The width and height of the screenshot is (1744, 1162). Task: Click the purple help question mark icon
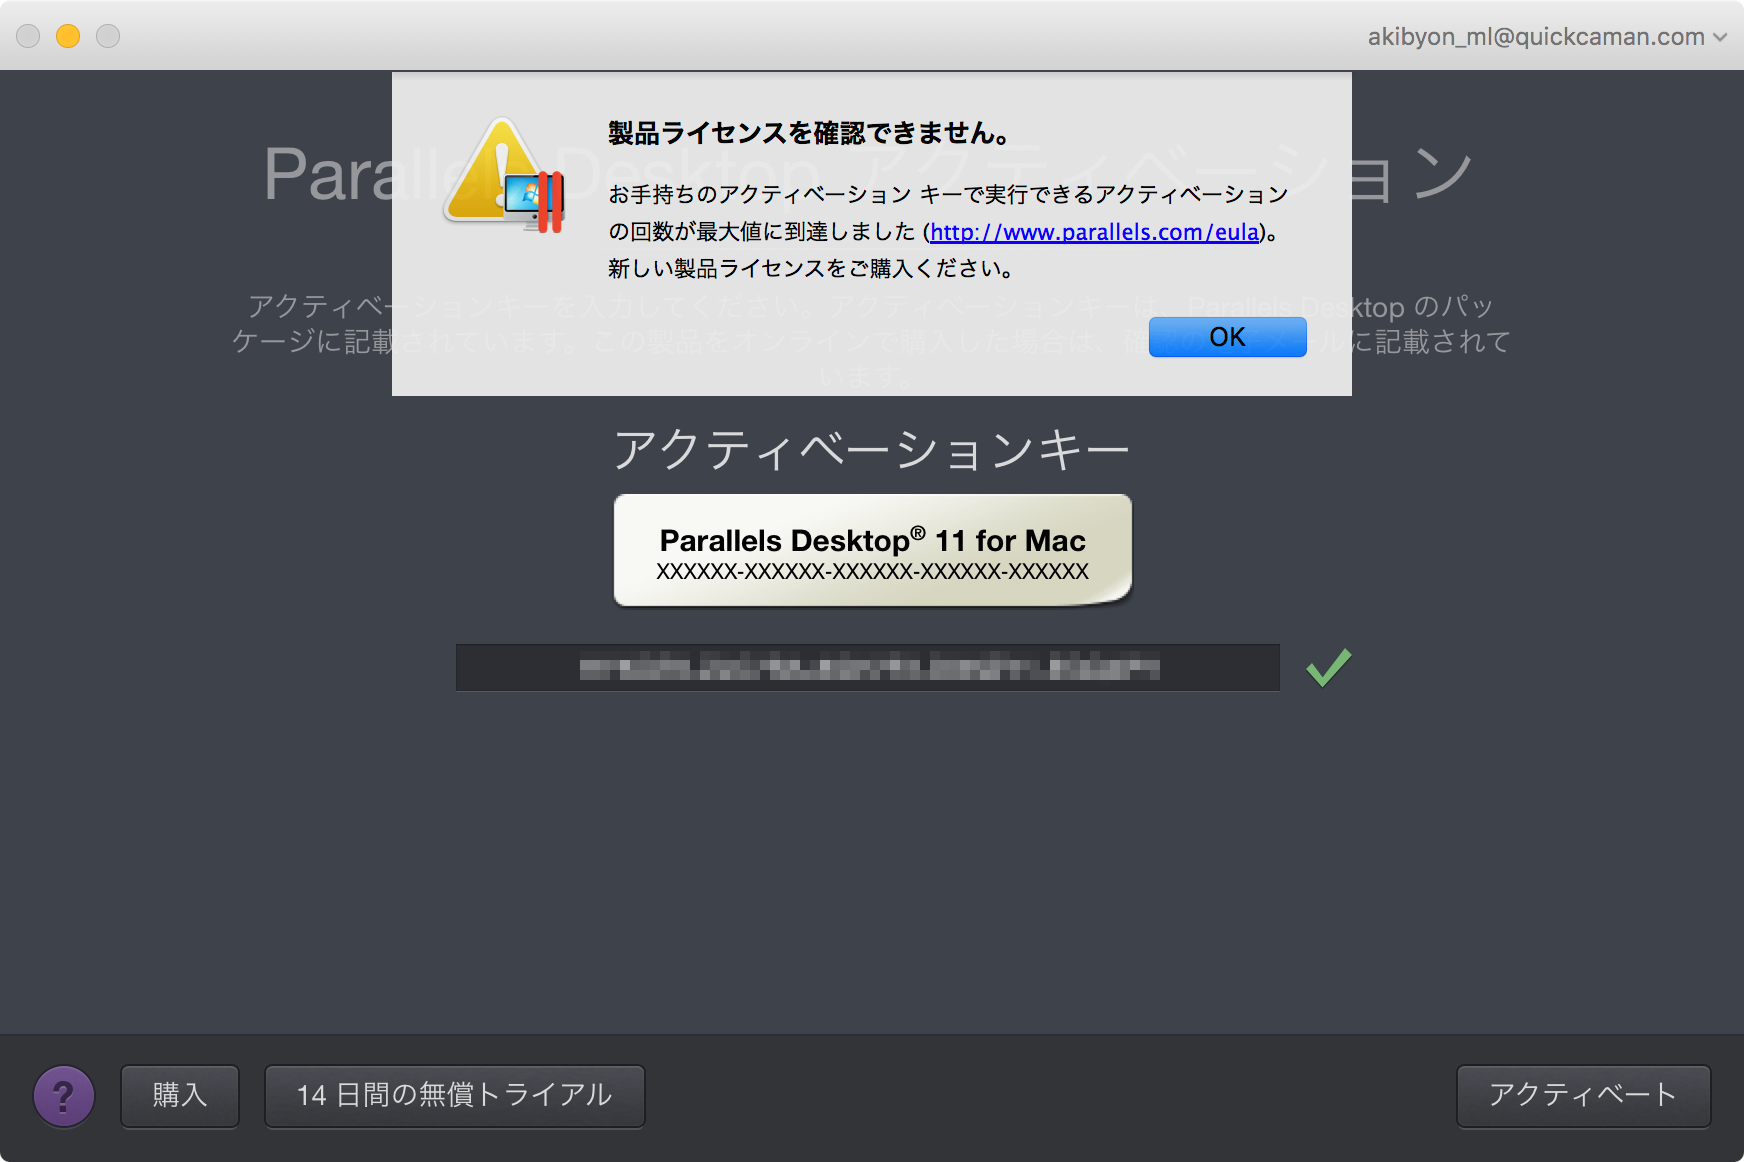tap(64, 1096)
